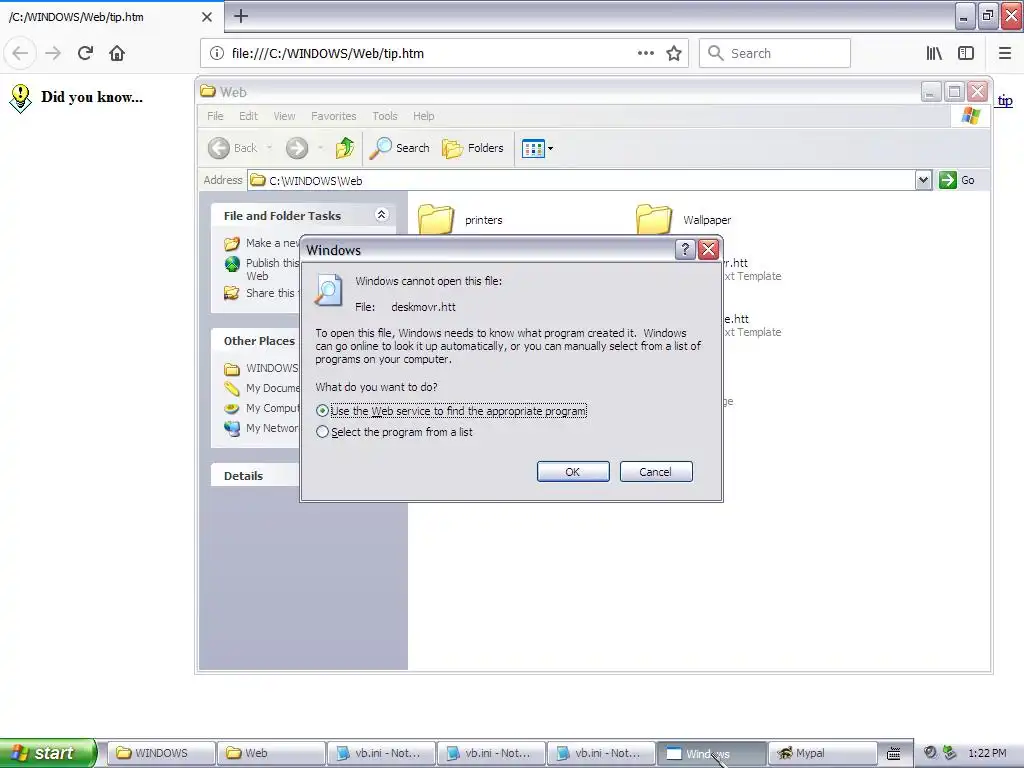Close the tip.htm browser tab
The image size is (1024, 768).
click(x=206, y=16)
